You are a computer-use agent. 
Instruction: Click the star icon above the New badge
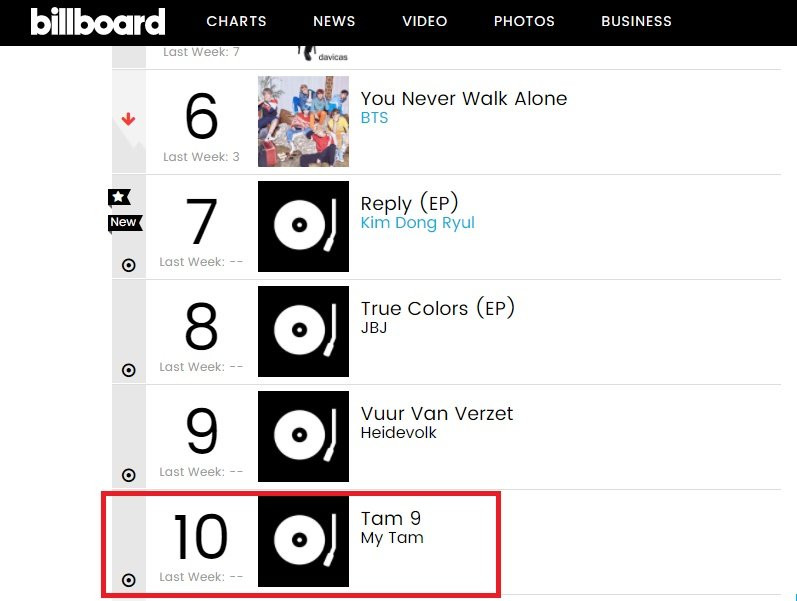pyautogui.click(x=120, y=197)
